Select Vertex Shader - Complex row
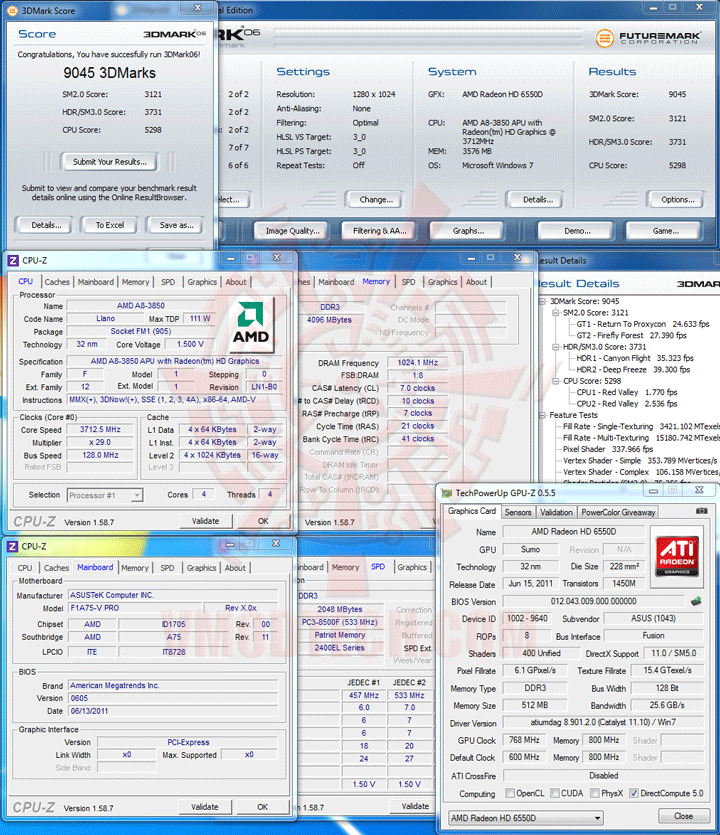 [641, 472]
